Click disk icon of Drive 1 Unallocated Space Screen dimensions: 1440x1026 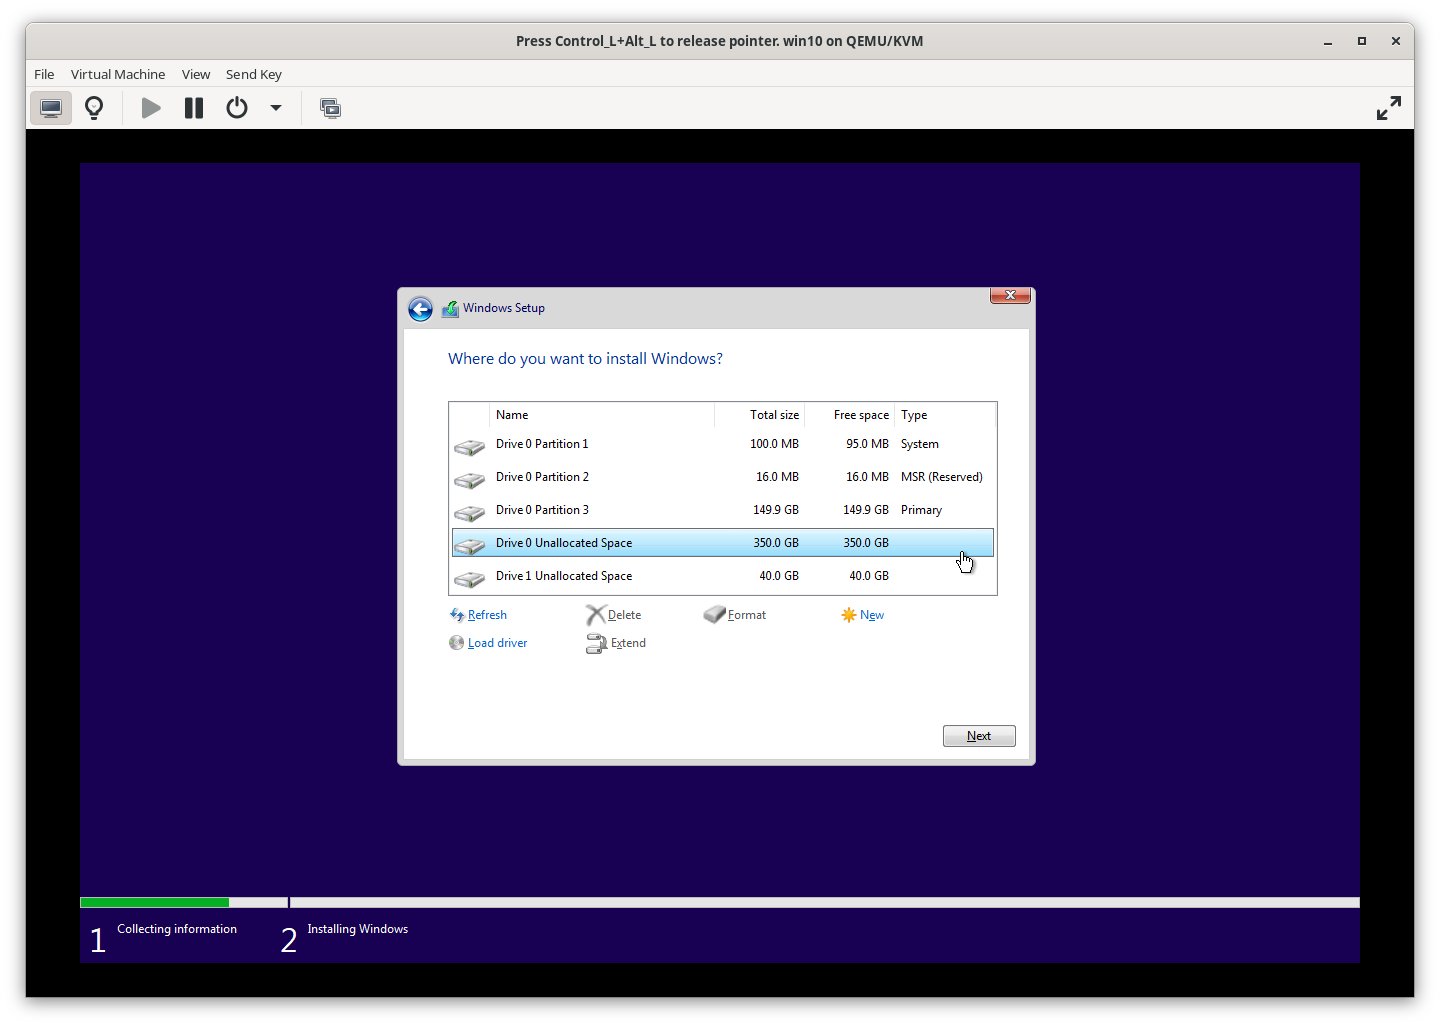click(x=469, y=579)
